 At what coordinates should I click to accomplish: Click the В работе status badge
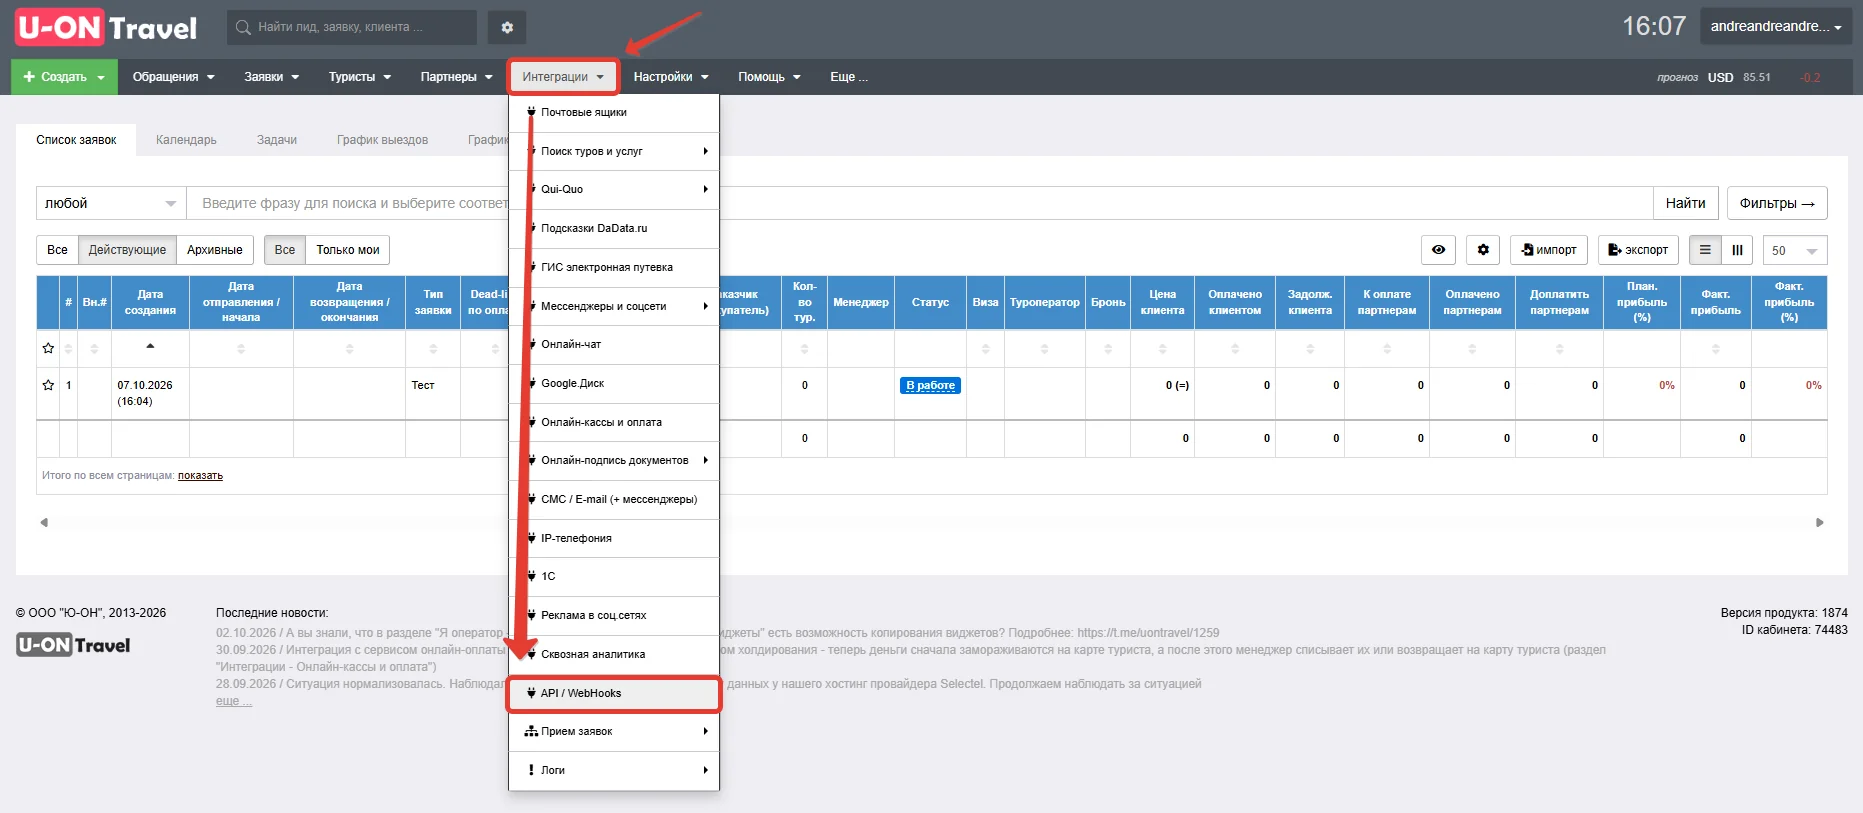point(930,386)
